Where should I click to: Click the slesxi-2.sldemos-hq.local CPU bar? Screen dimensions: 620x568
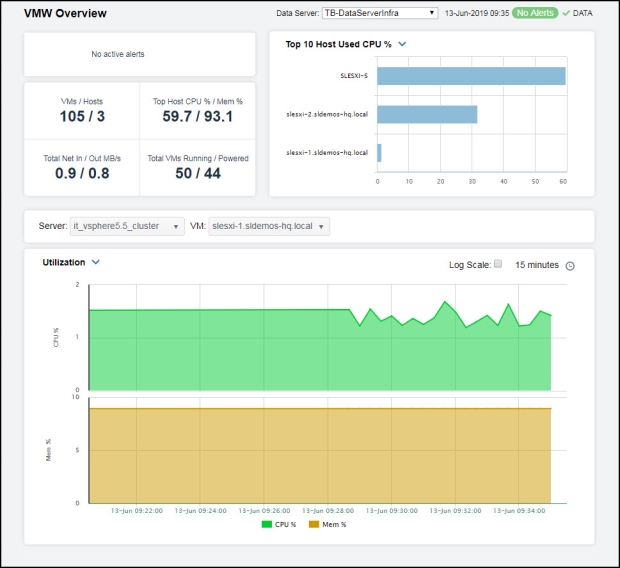pyautogui.click(x=427, y=114)
